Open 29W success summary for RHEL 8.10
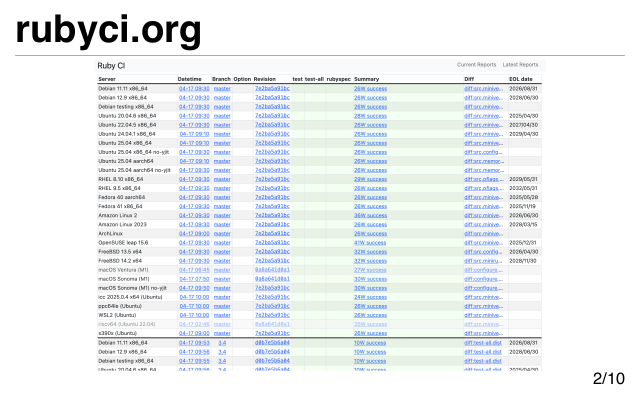Viewport: 640px width, 400px height. 370,179
